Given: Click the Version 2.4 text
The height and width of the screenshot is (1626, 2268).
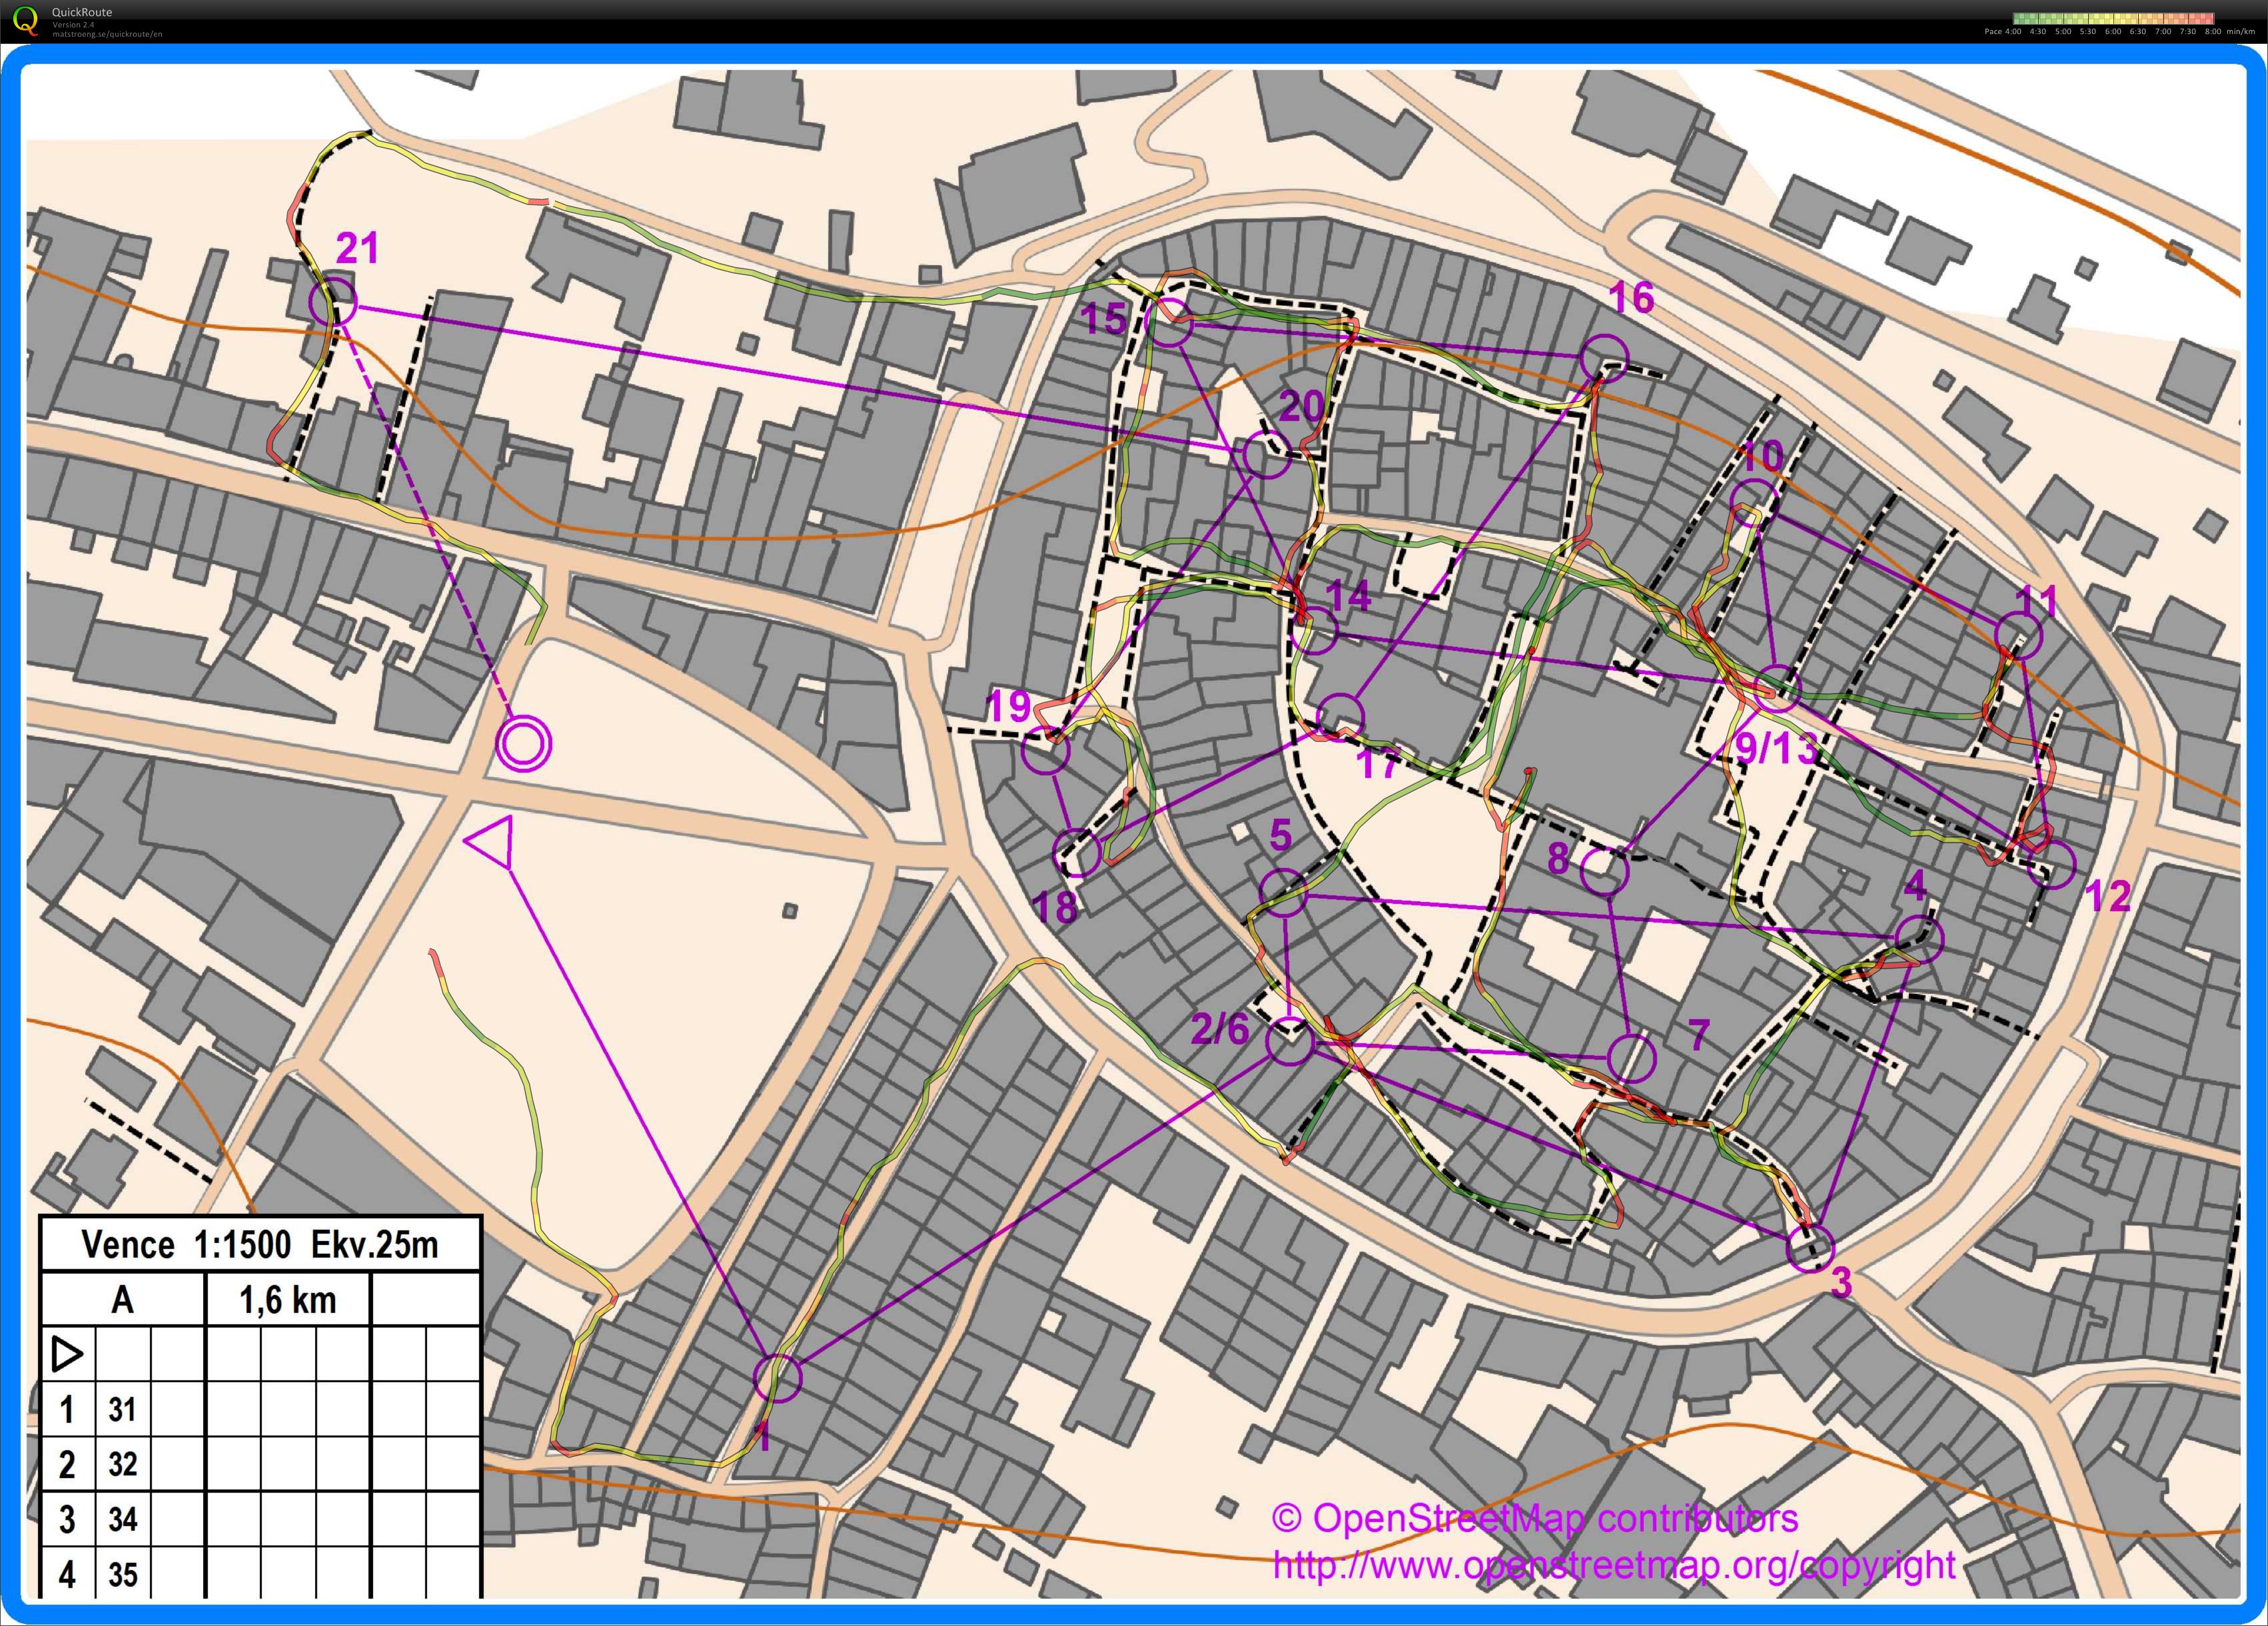Looking at the screenshot, I should [73, 24].
